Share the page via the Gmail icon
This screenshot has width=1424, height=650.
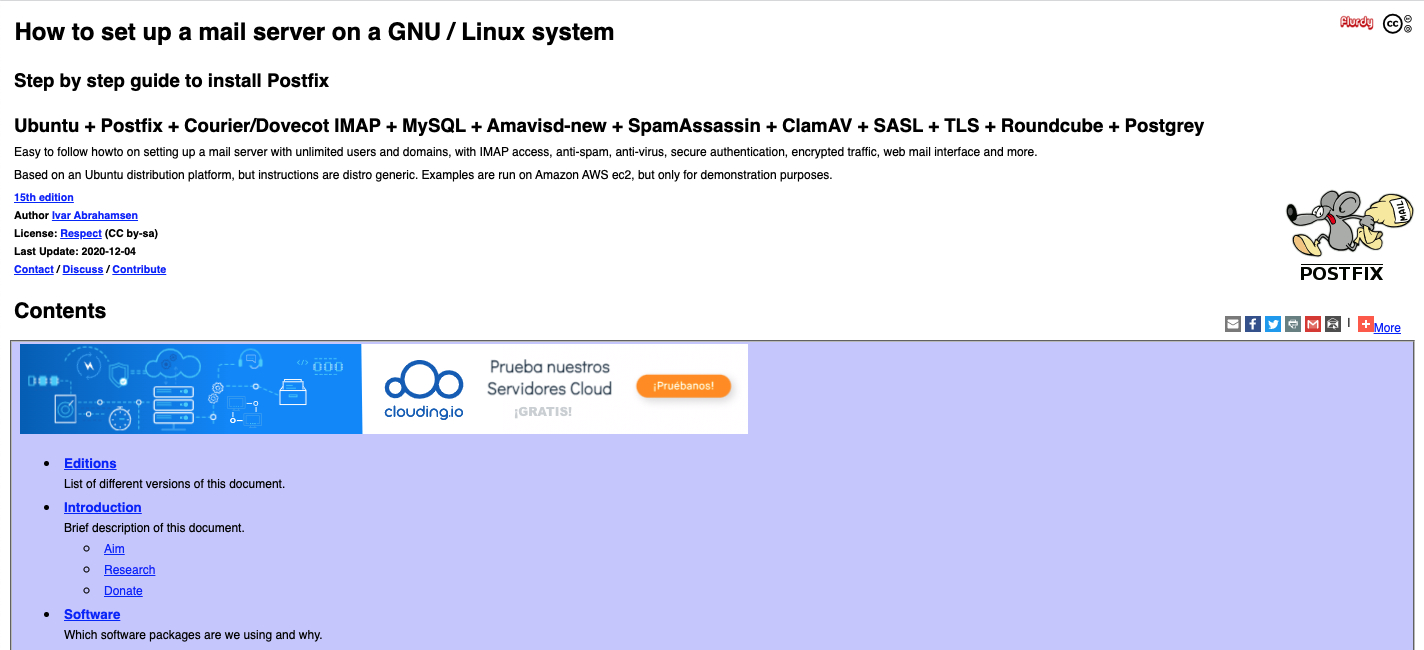pyautogui.click(x=1313, y=324)
